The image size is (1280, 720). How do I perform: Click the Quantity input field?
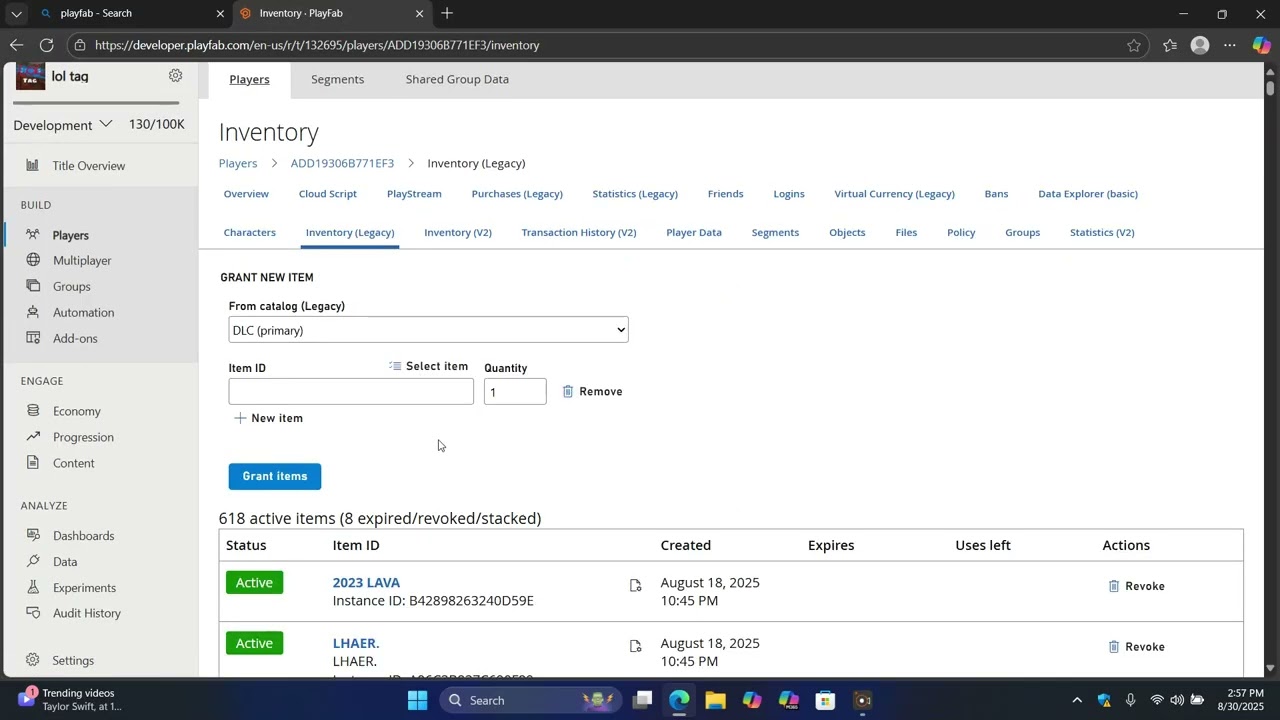pos(515,391)
